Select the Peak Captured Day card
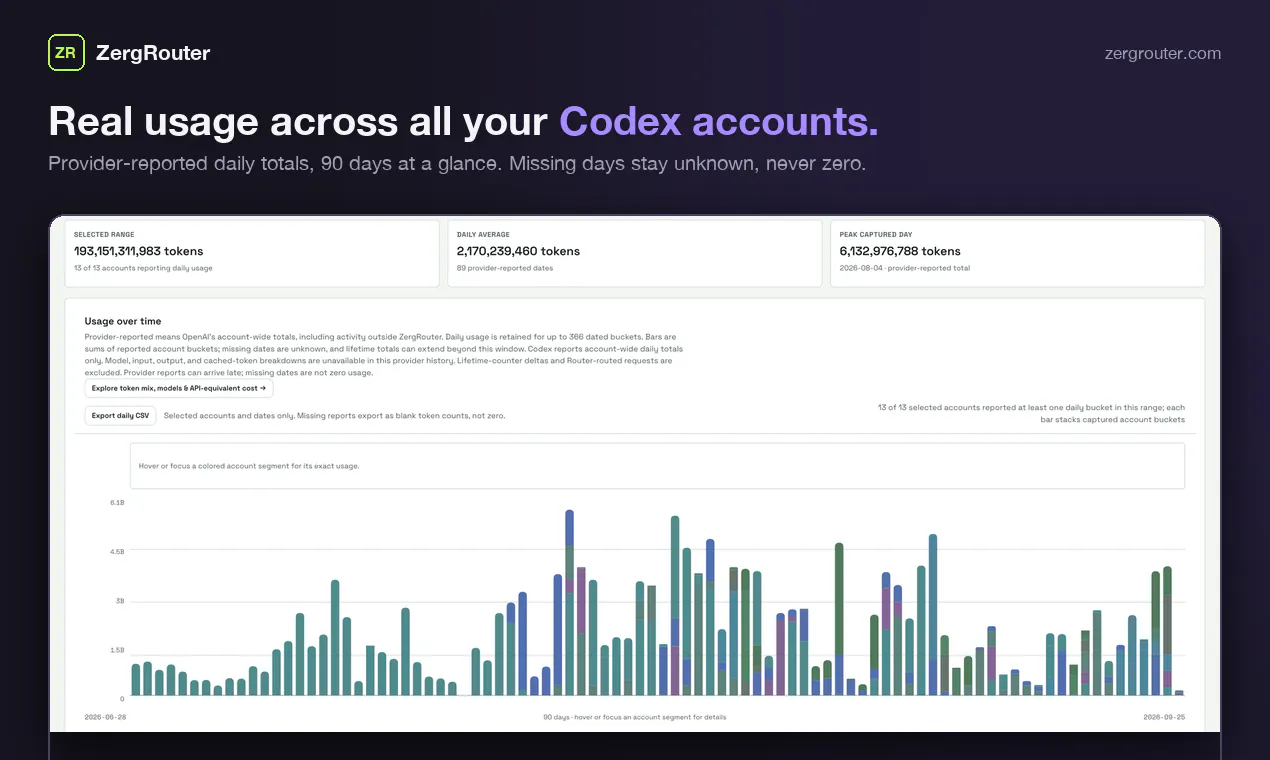Image resolution: width=1270 pixels, height=760 pixels. click(1018, 253)
